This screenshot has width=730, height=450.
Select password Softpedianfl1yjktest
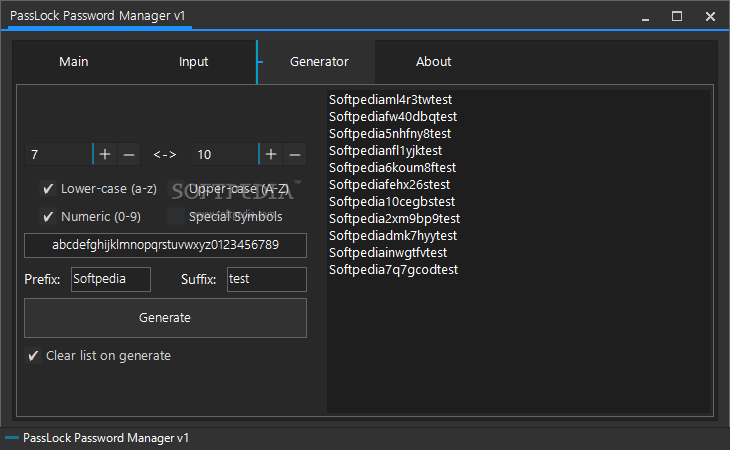(x=385, y=150)
